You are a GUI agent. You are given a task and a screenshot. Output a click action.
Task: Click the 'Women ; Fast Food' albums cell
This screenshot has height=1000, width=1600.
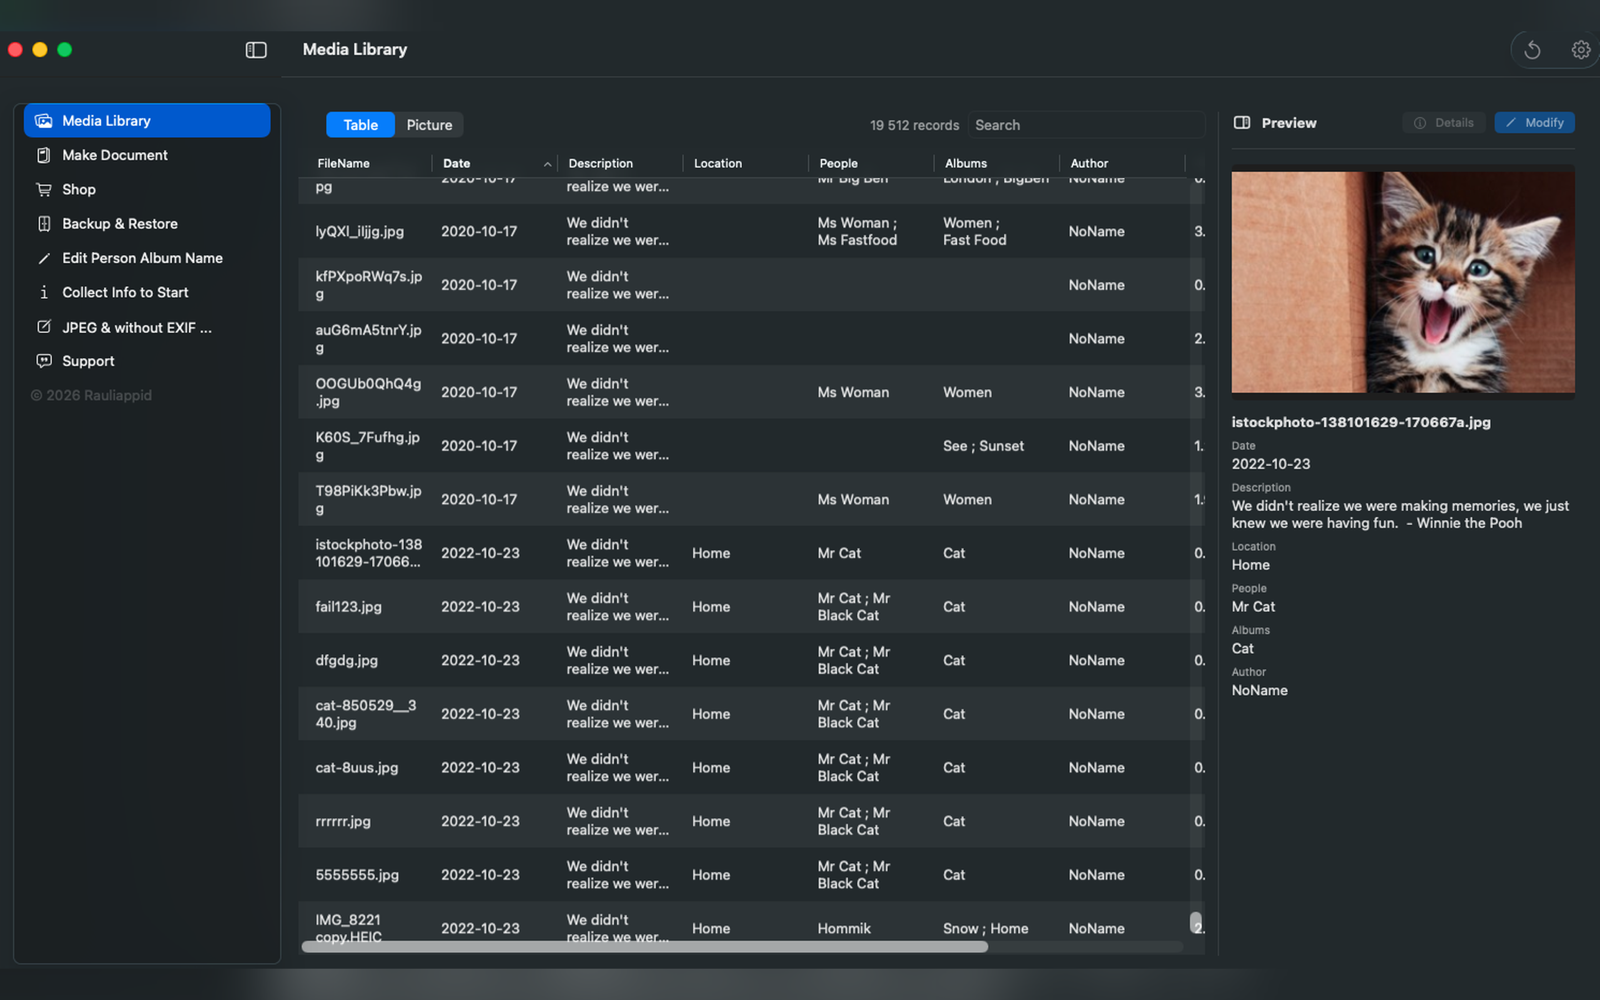point(975,231)
